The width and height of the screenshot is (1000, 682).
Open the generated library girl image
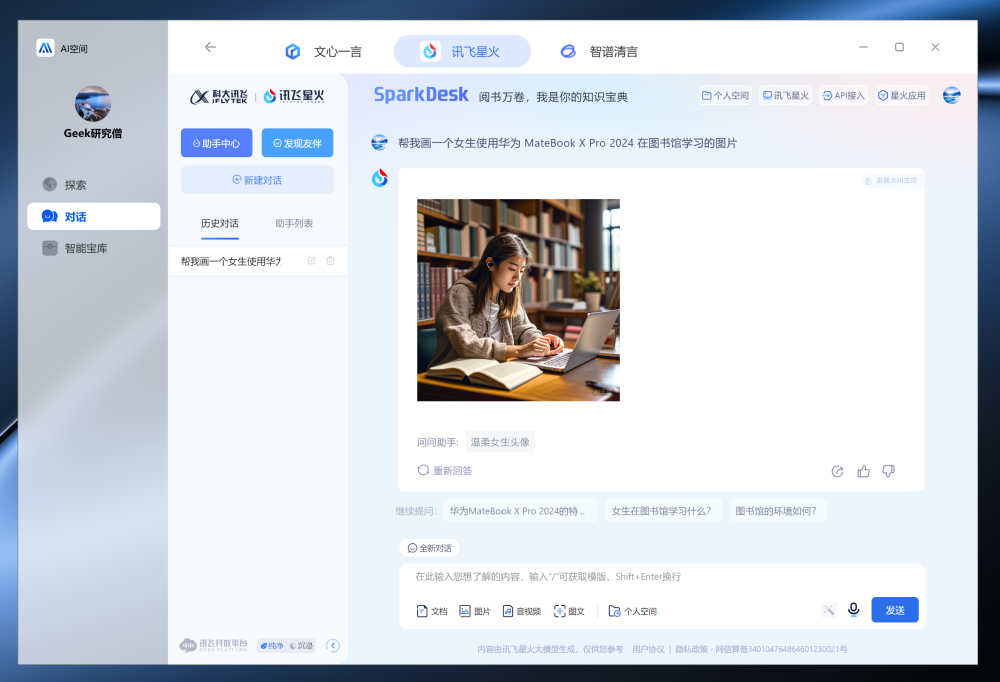[518, 300]
